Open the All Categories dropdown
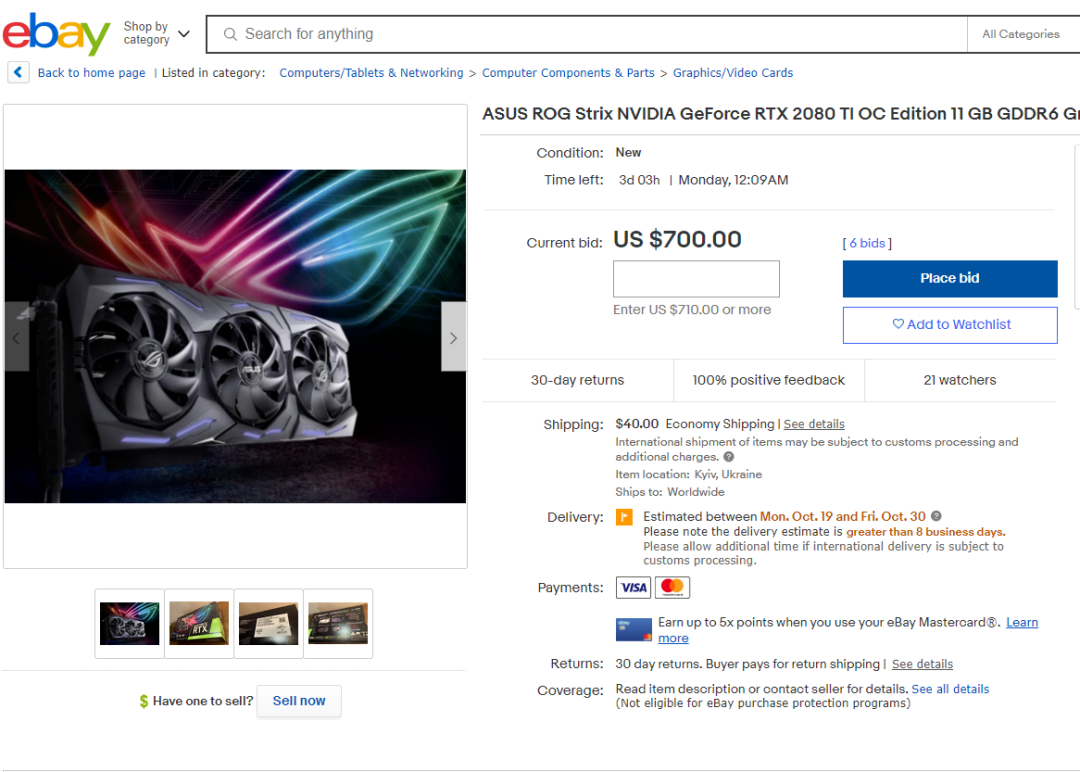This screenshot has height=772, width=1080. point(1020,34)
